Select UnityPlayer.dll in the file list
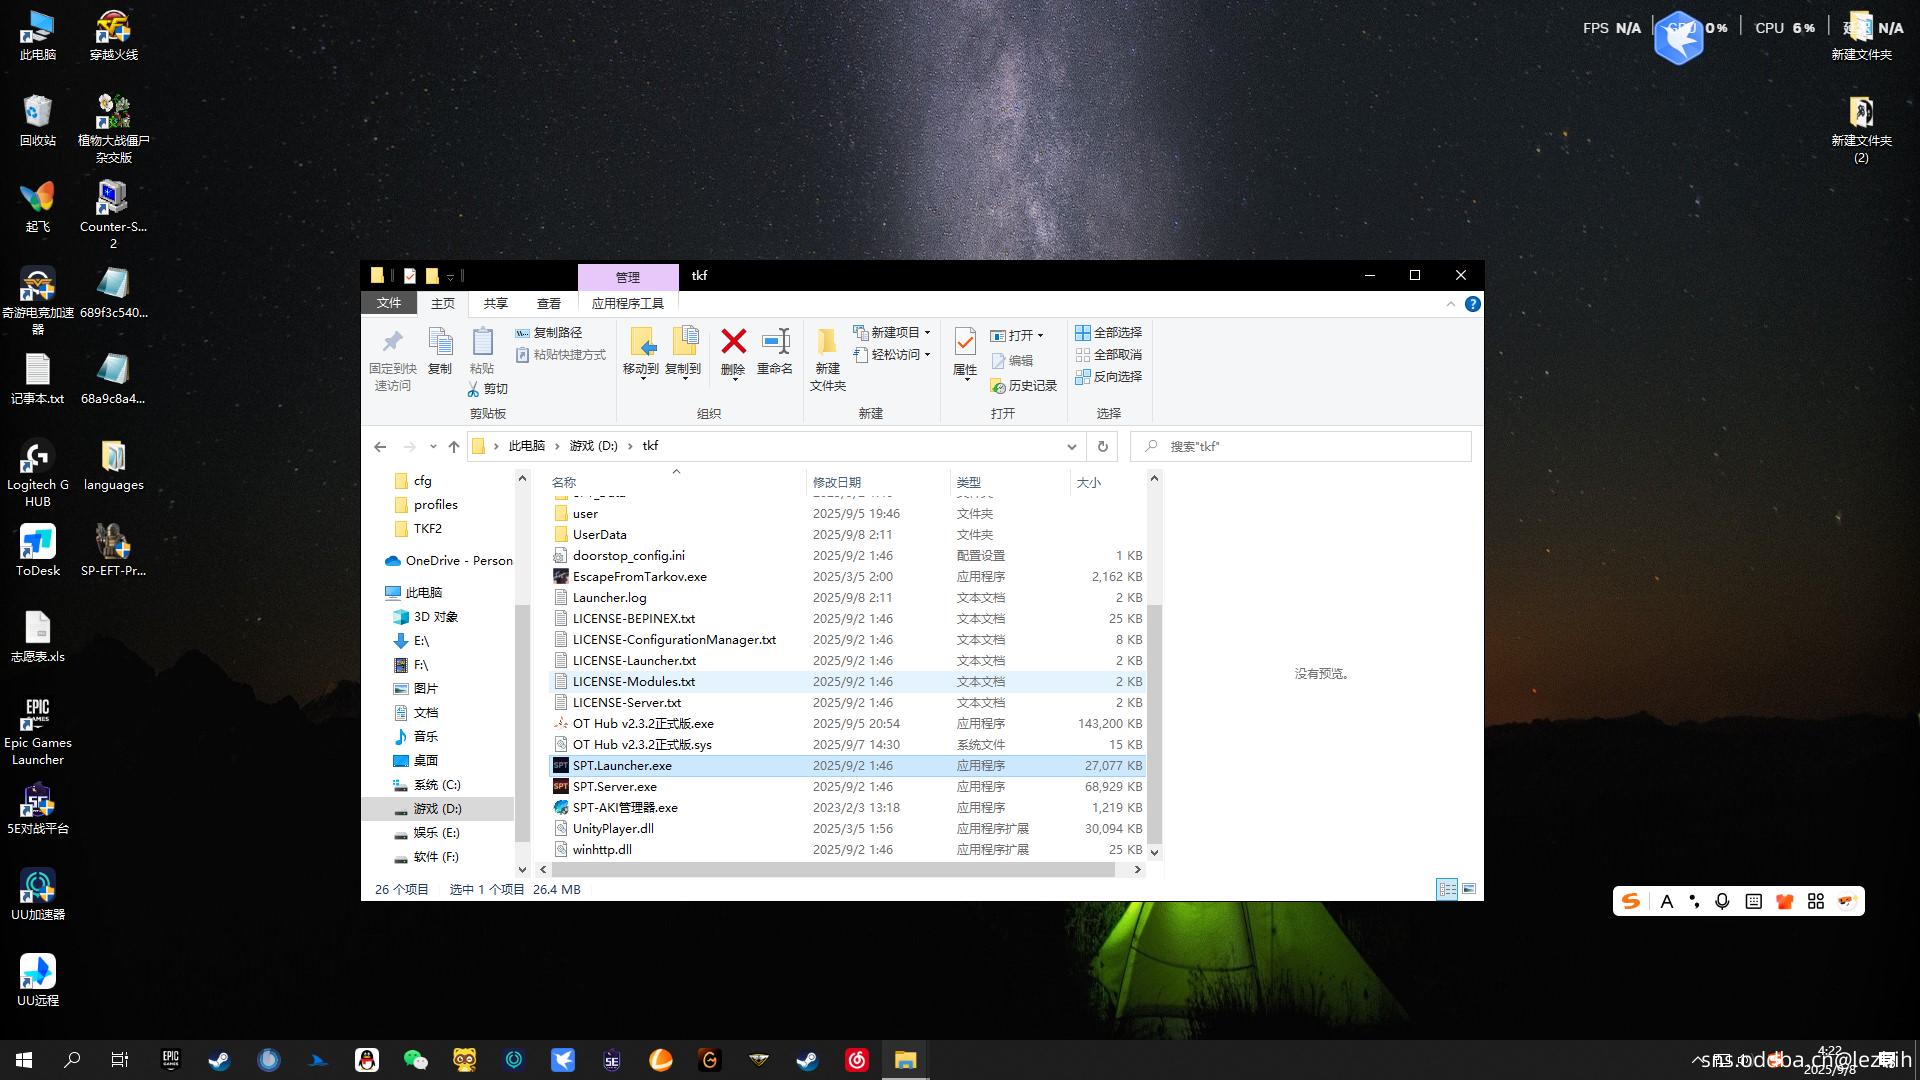The image size is (1920, 1080). pos(847,829)
